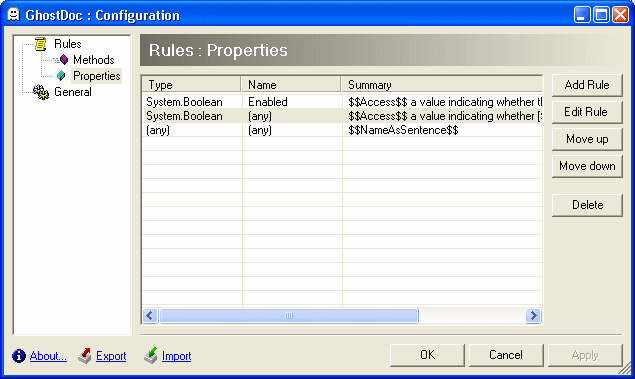The height and width of the screenshot is (379, 635).
Task: Select the Methods tree node
Action: (x=94, y=60)
